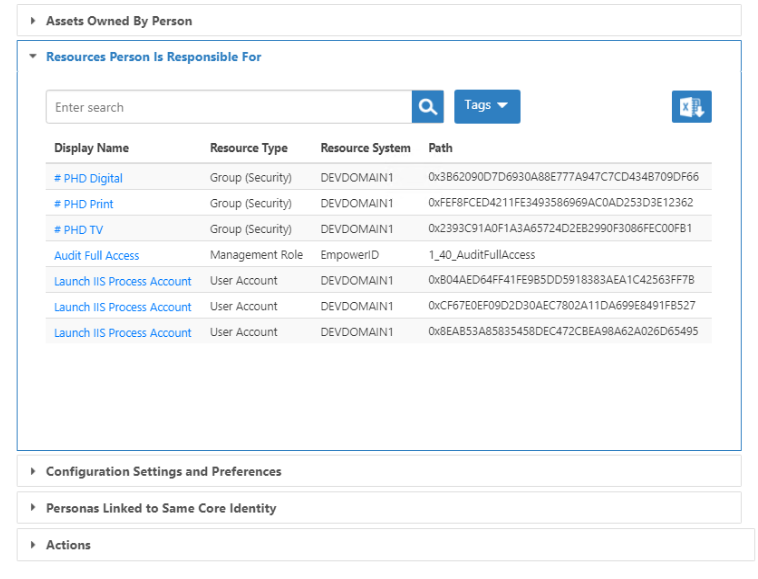758x579 pixels.
Task: Sort by Display Name column header
Action: (x=91, y=148)
